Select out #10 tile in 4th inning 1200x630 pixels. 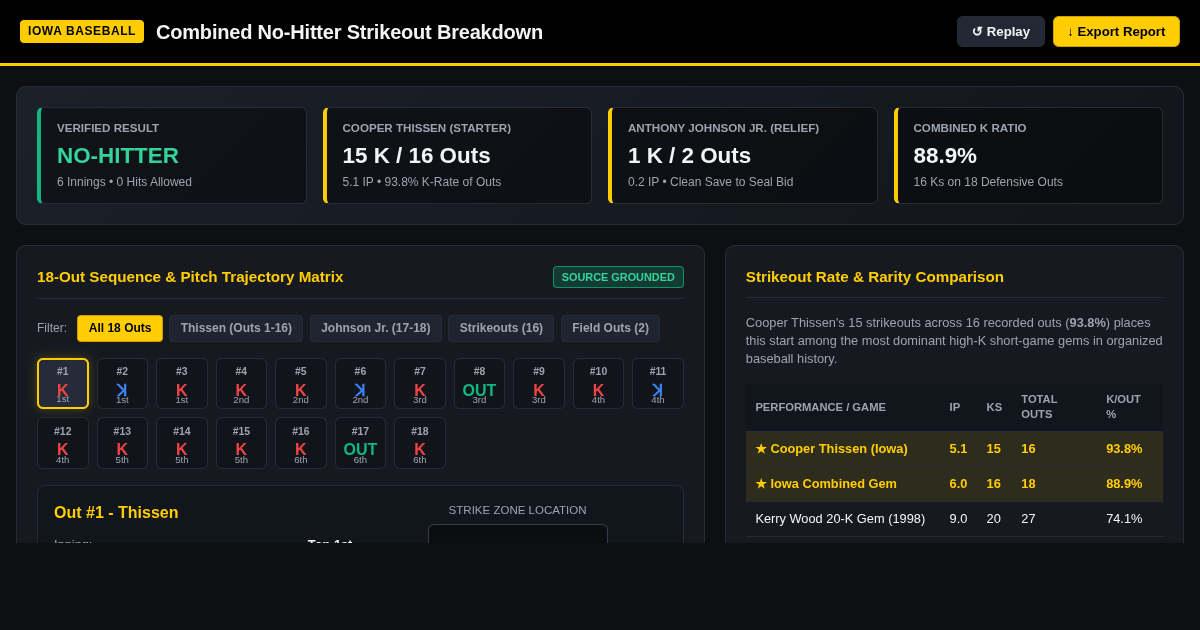598,384
